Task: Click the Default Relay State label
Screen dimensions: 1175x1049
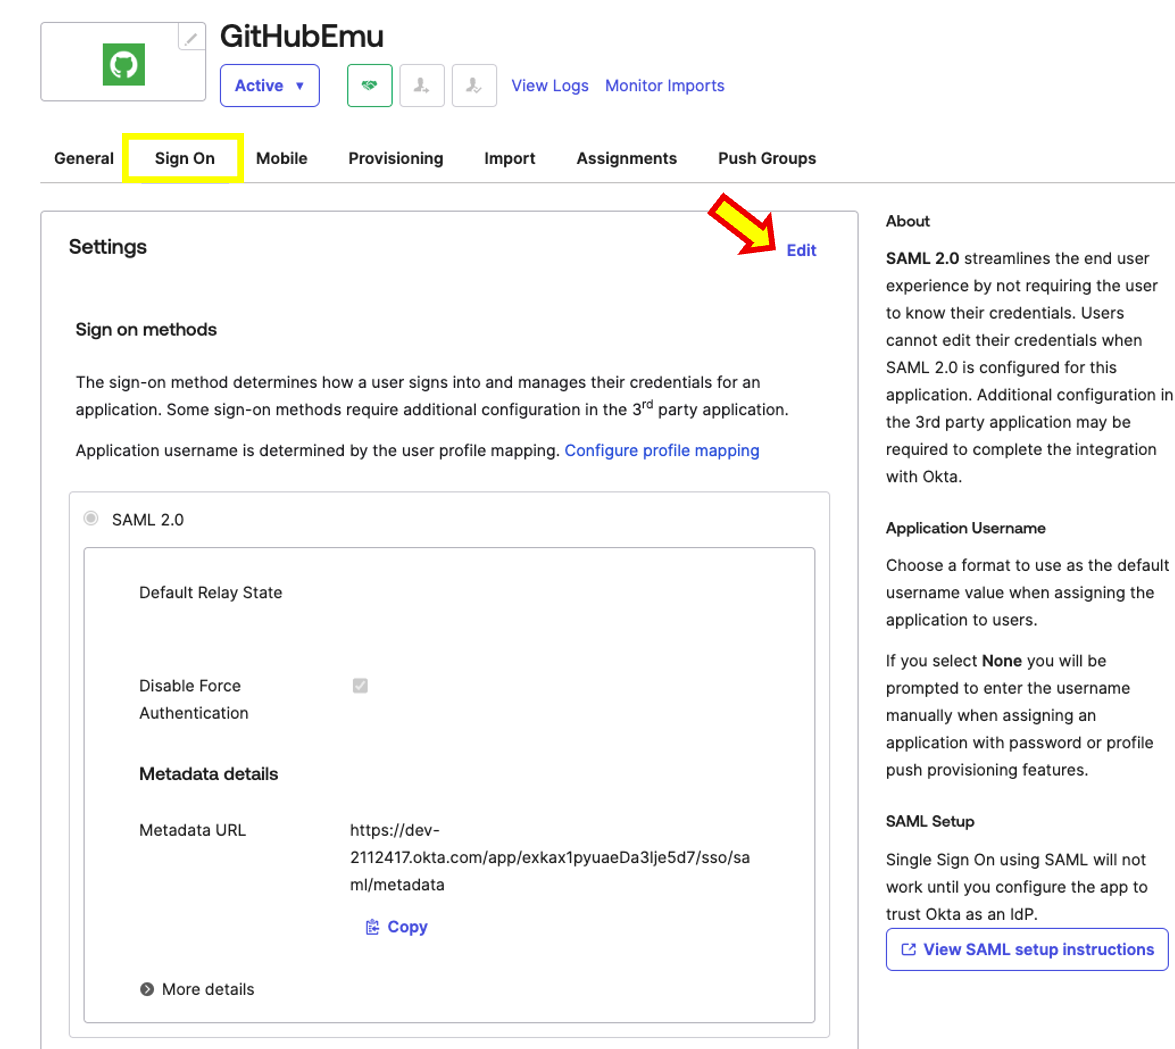Action: (x=211, y=593)
